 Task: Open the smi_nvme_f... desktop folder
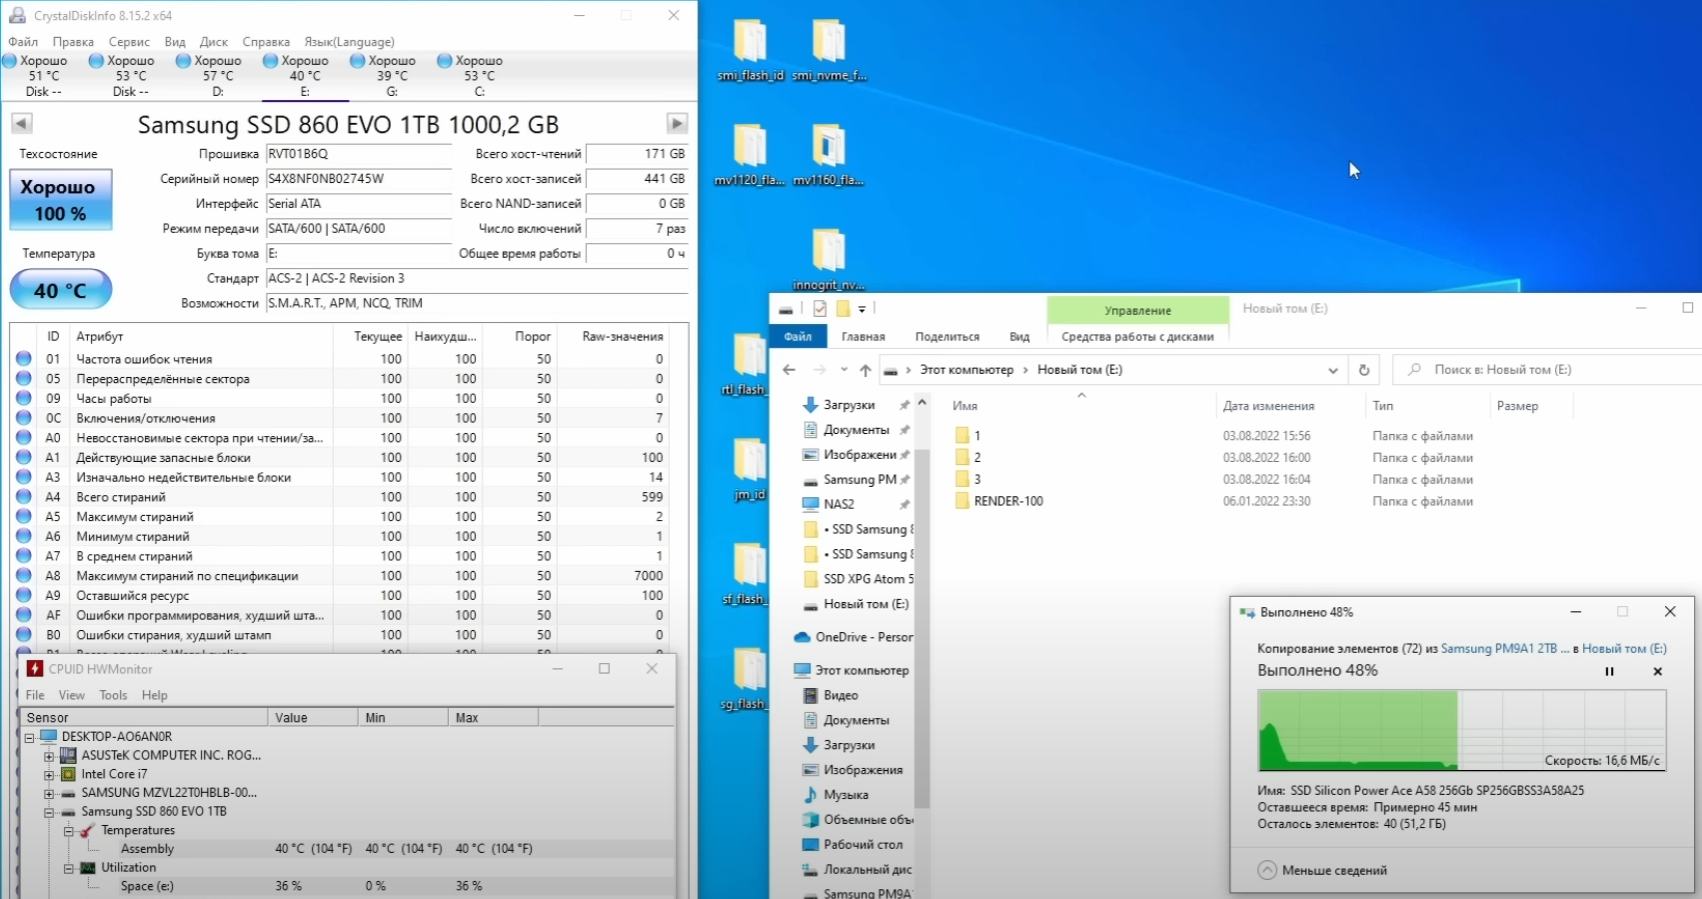(829, 50)
